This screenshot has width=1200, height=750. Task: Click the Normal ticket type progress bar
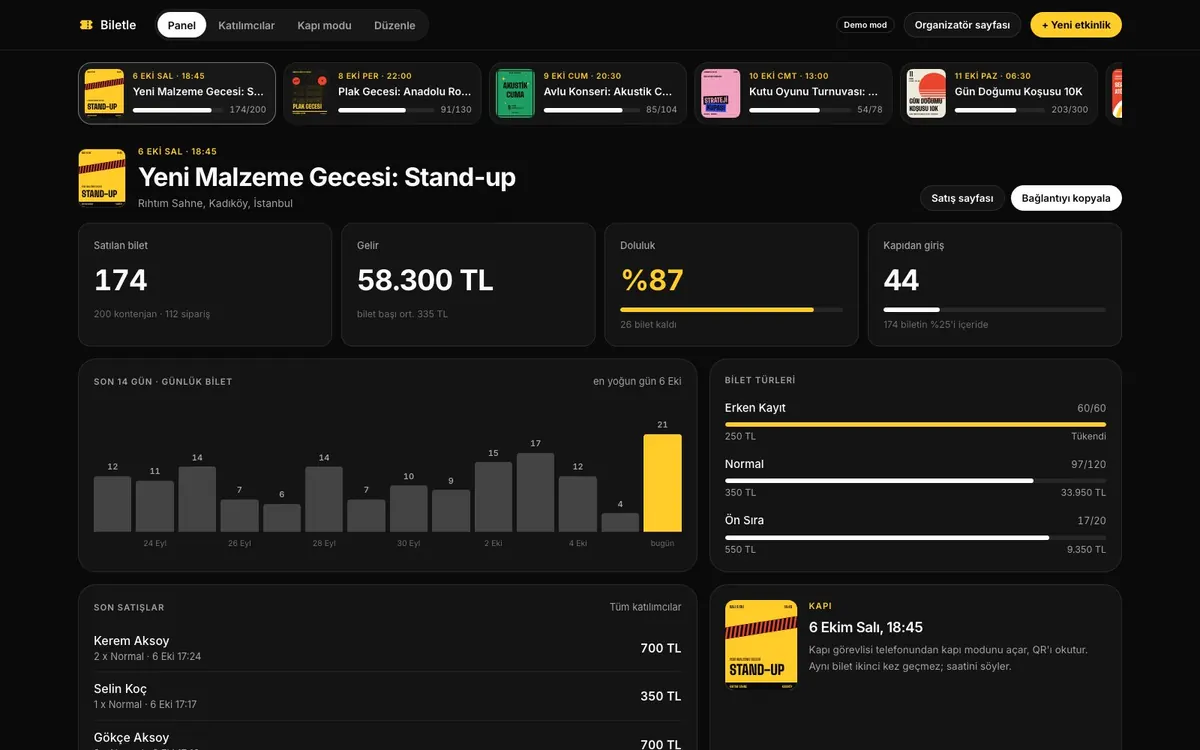[915, 481]
